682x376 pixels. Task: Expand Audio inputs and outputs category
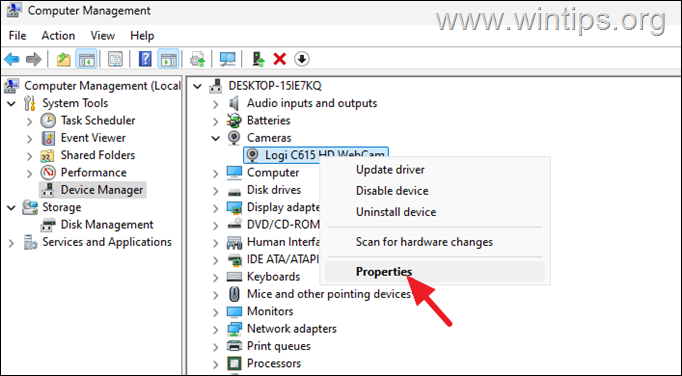tap(216, 104)
